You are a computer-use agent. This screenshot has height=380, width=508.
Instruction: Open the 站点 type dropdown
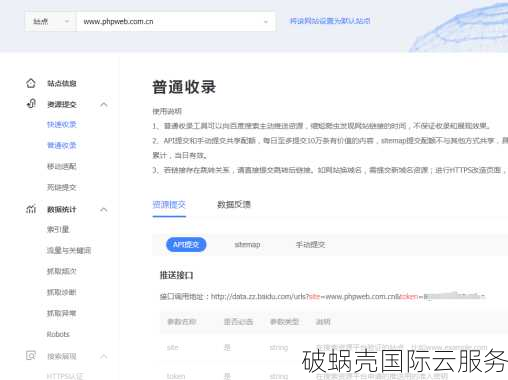pos(51,22)
